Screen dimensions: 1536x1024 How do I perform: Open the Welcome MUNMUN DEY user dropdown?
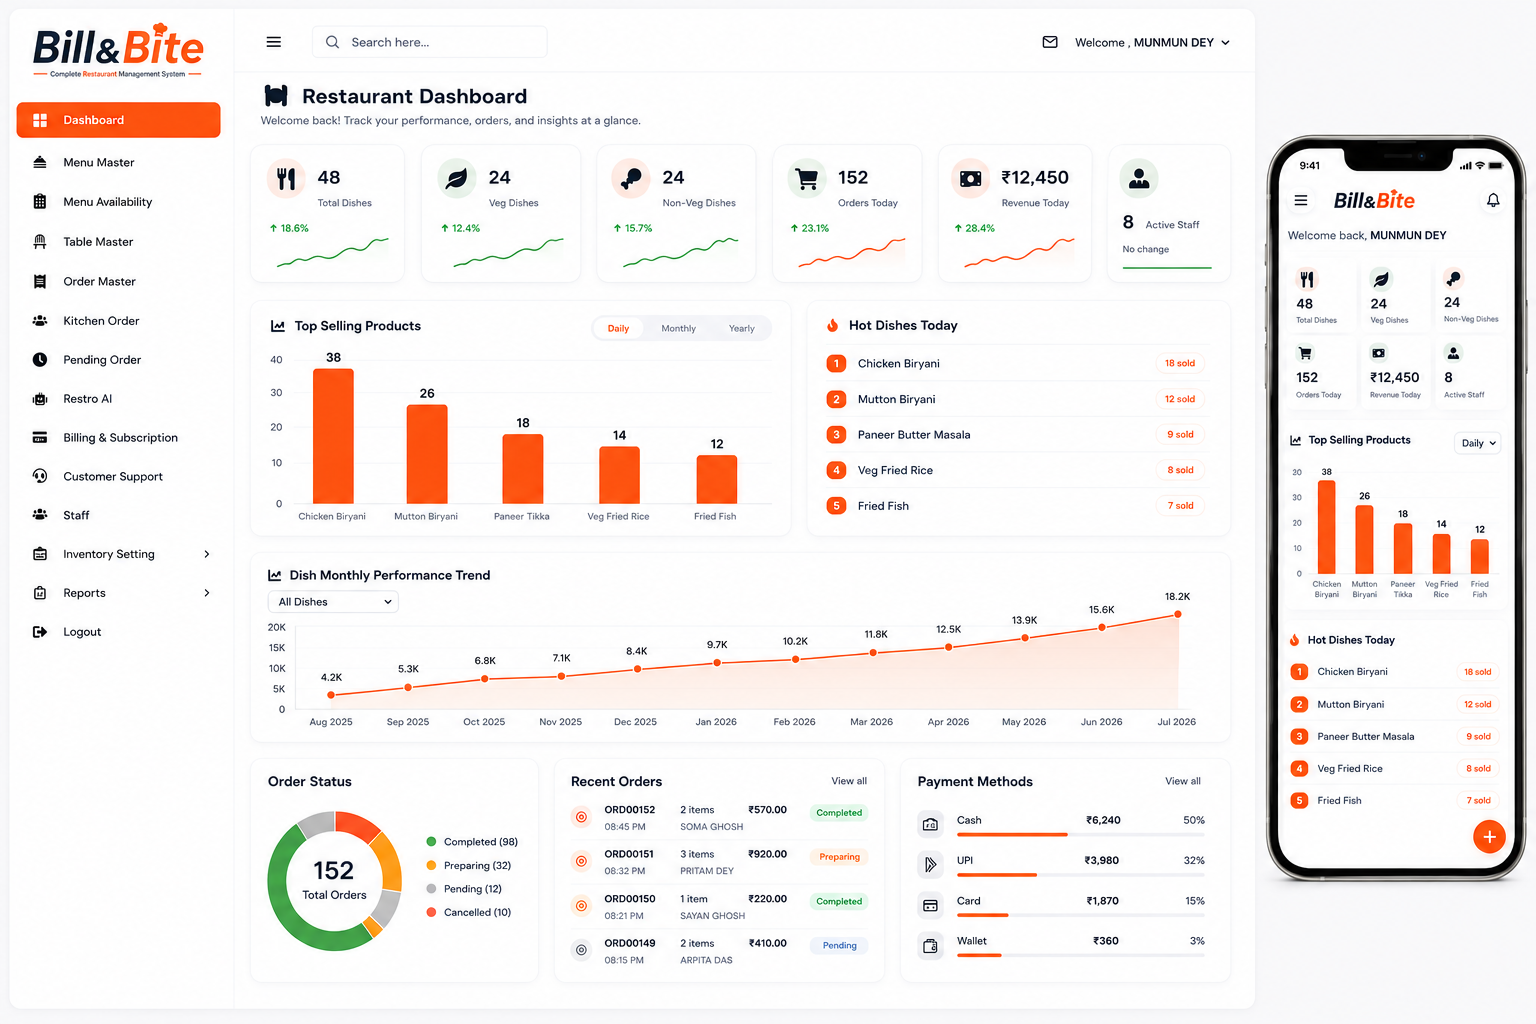[1151, 42]
